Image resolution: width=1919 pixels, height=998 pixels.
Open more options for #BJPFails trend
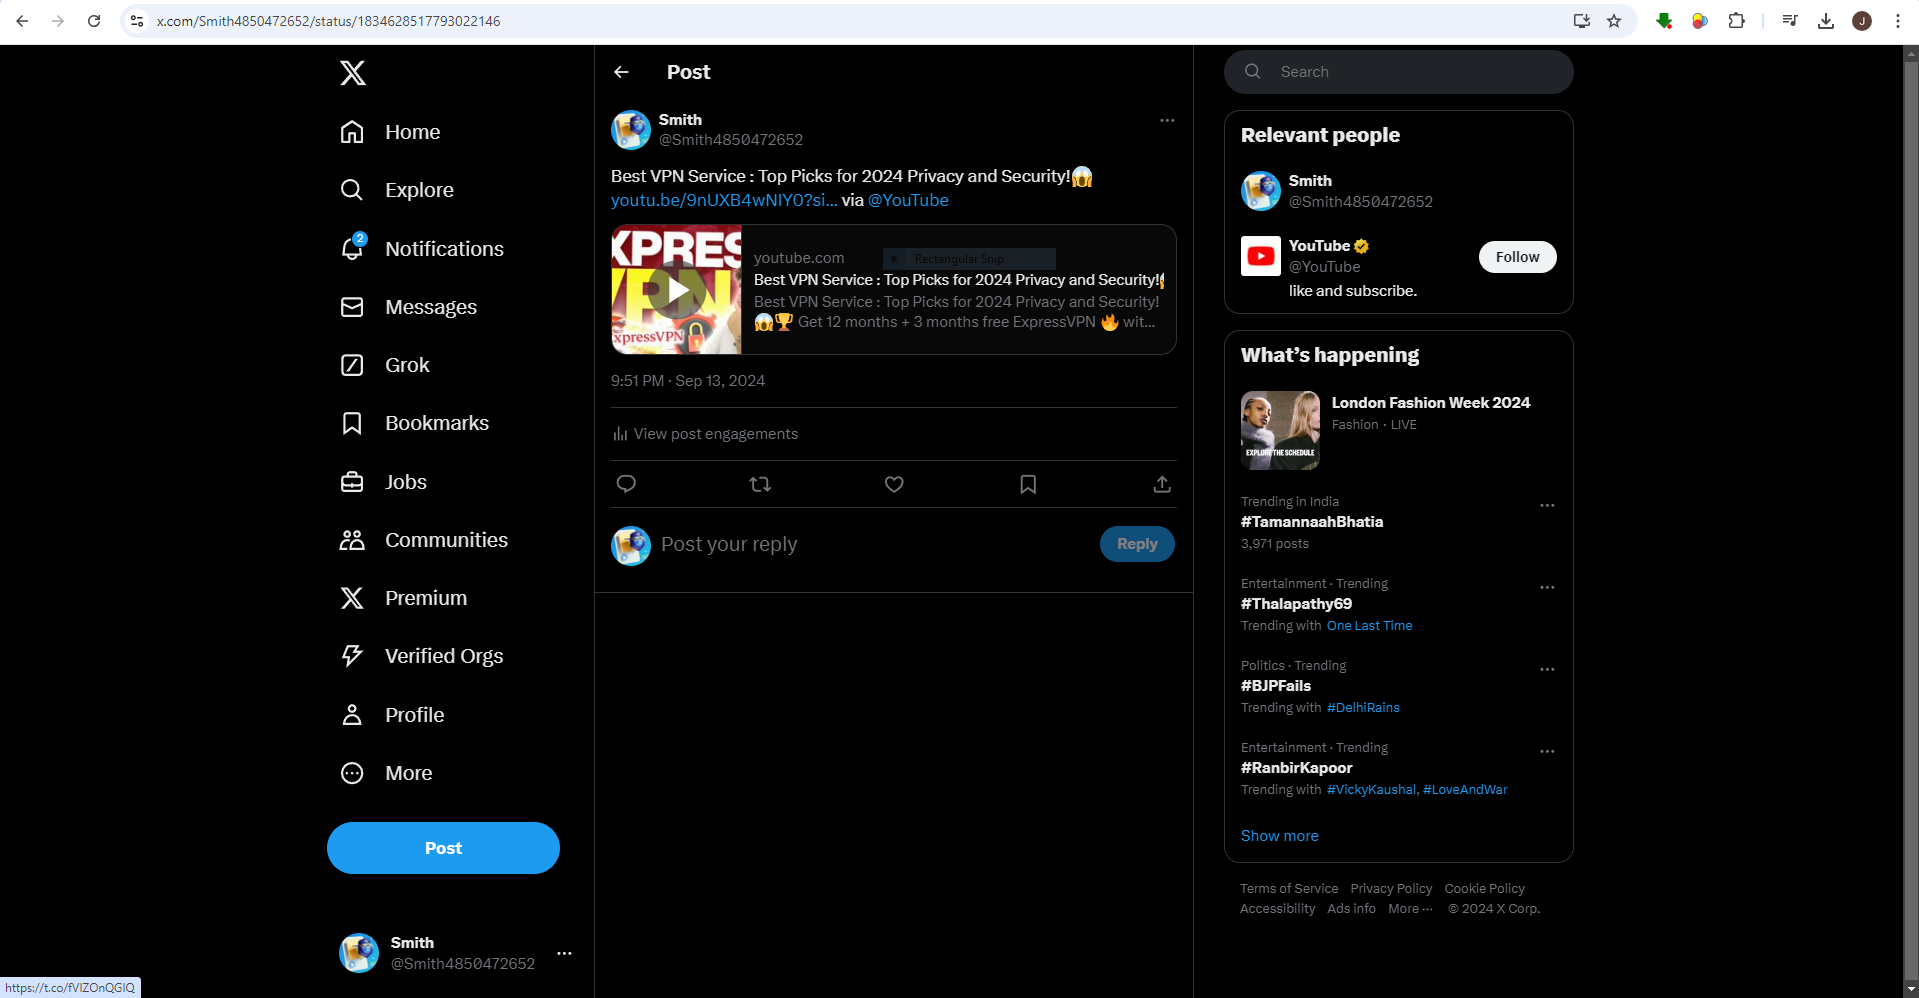click(1547, 670)
